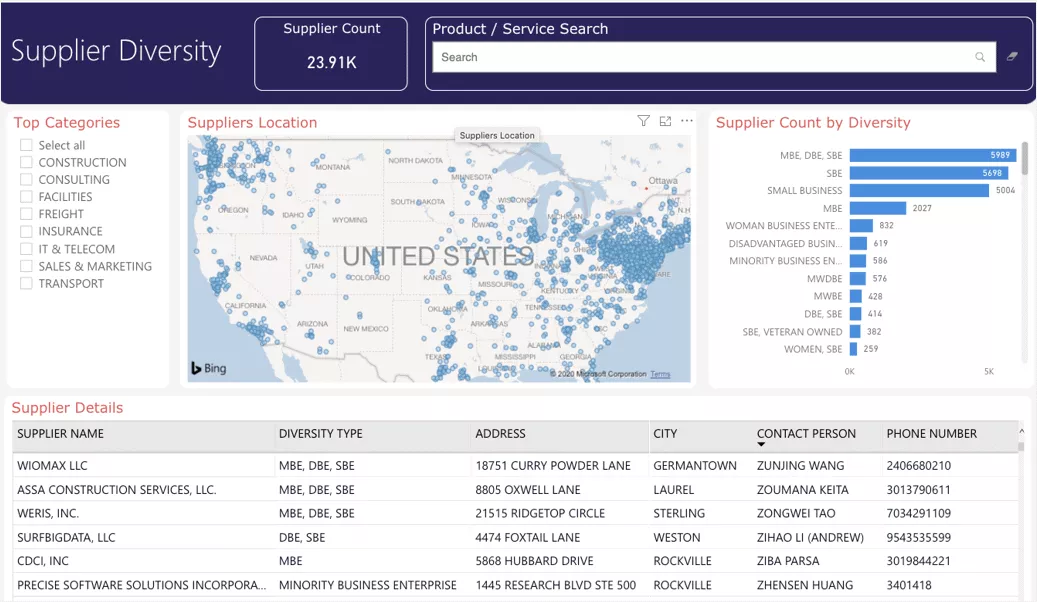Screen dimensions: 1037x602
Task: Check the CONSTRUCTION category filter
Action: 25,162
